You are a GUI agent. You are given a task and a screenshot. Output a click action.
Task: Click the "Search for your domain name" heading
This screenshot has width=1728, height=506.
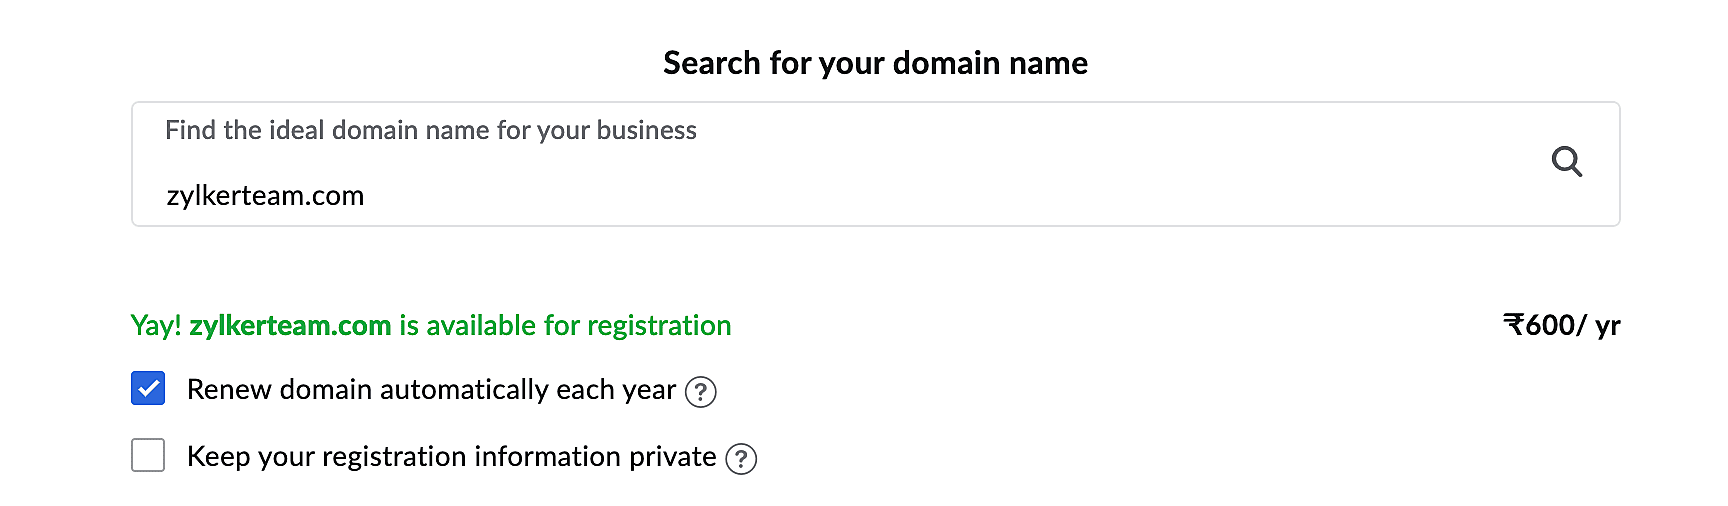click(x=875, y=63)
